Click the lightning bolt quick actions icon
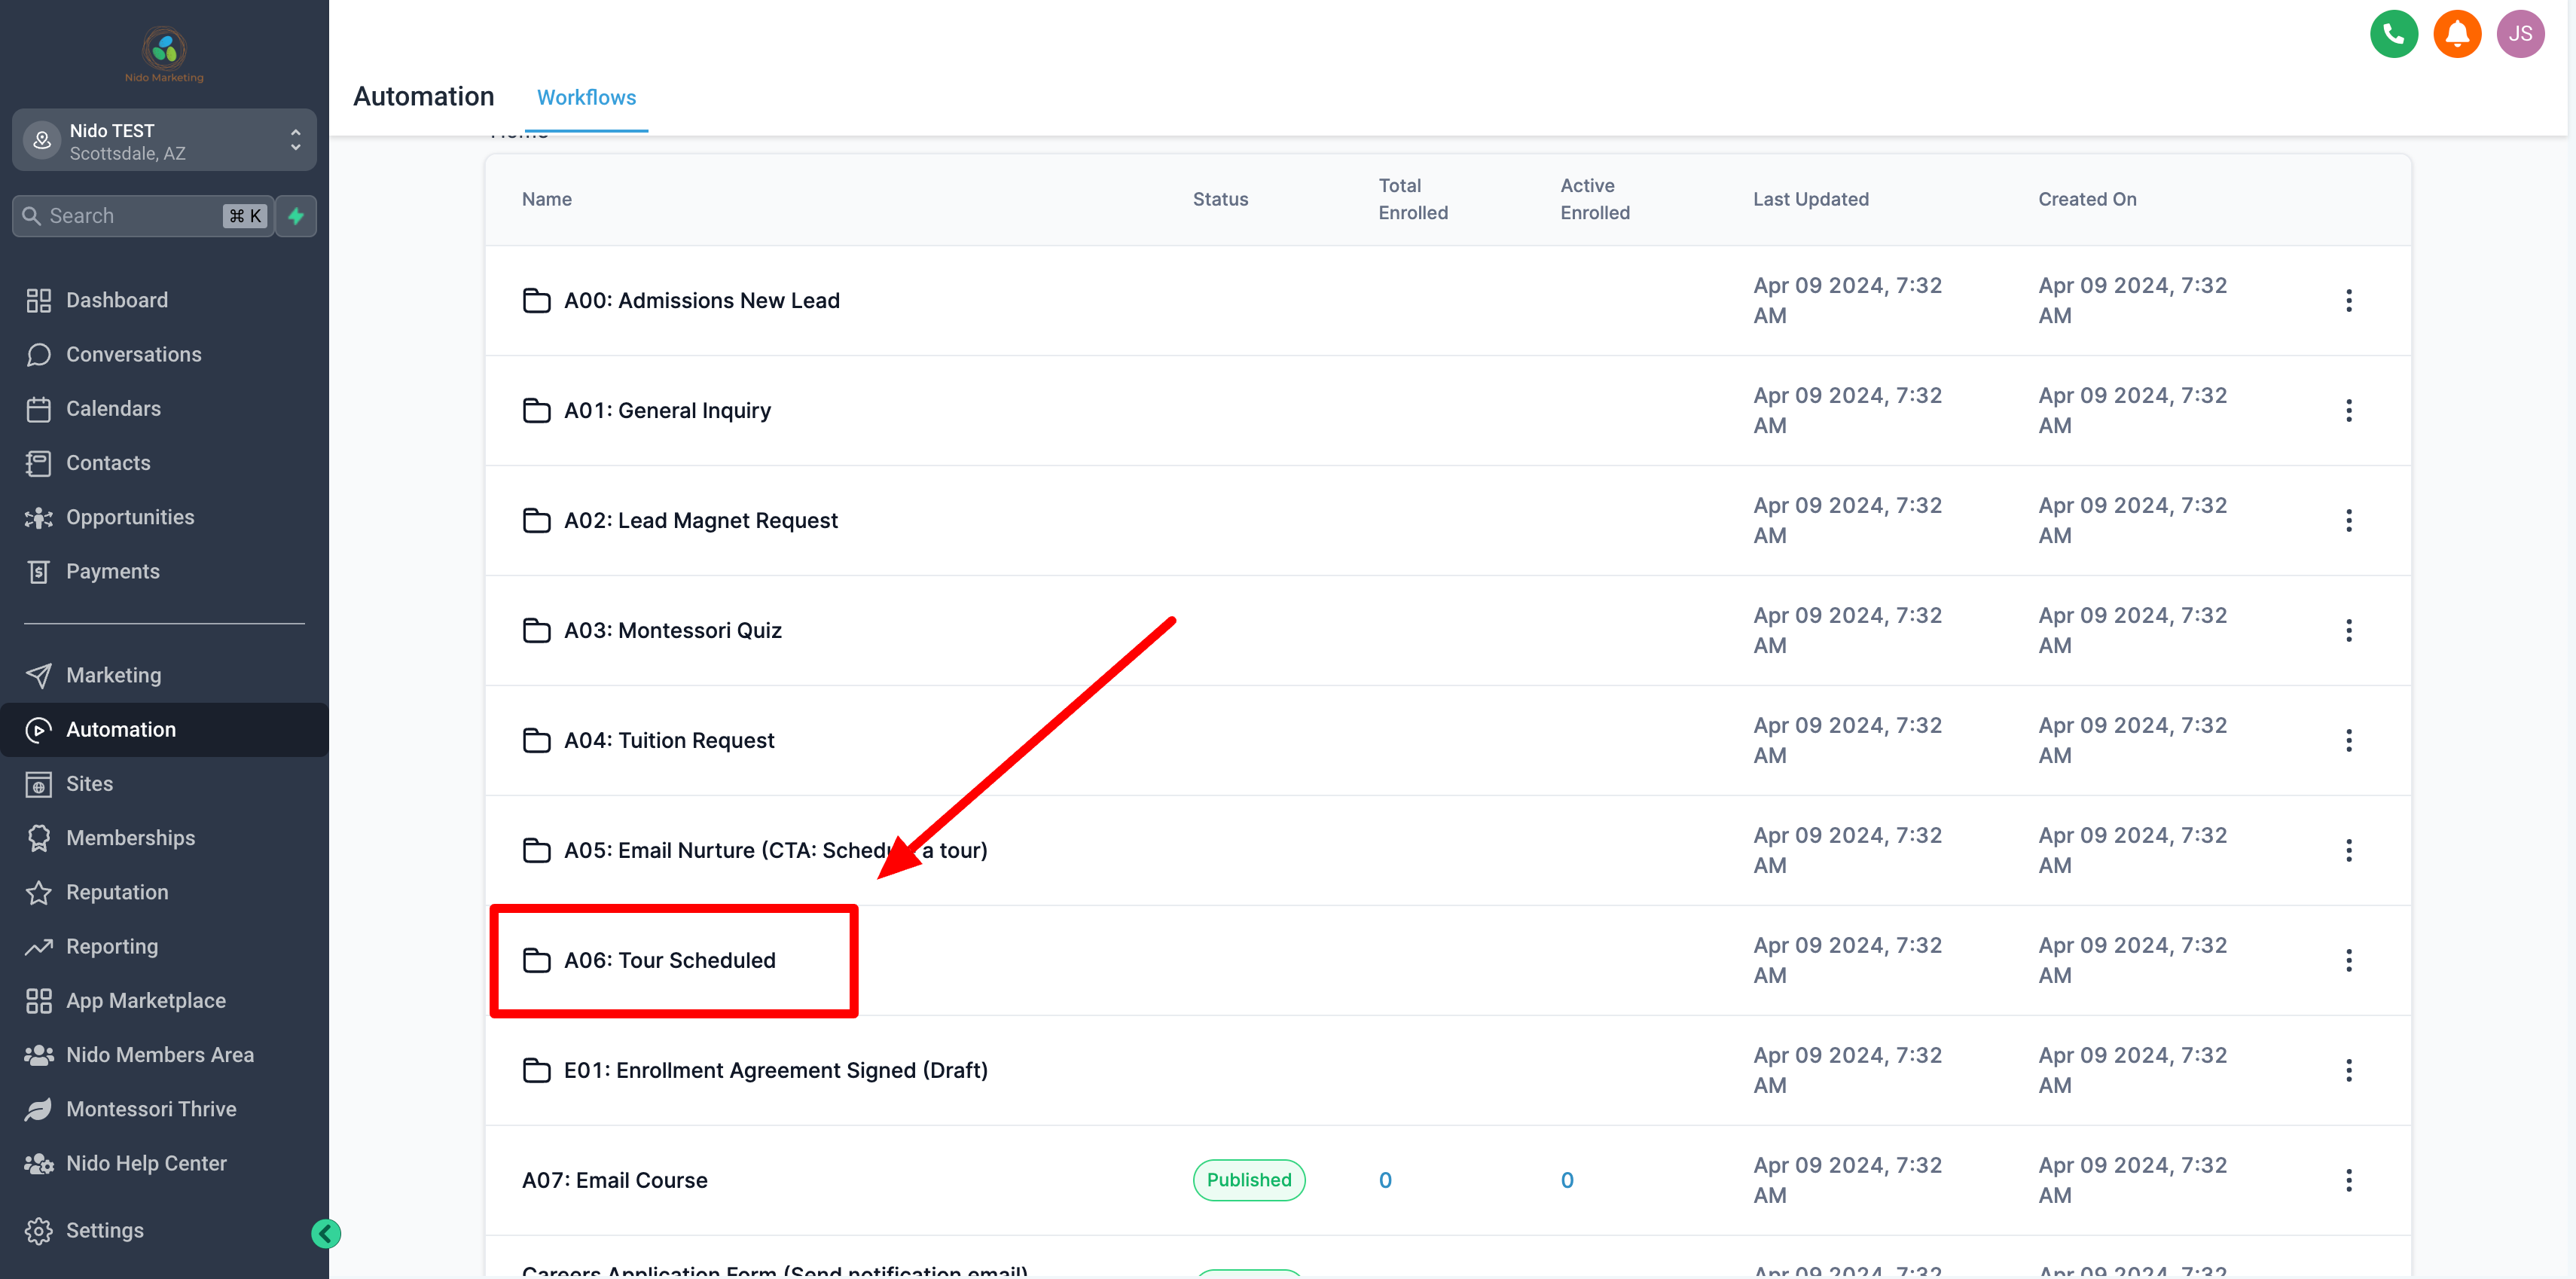Image resolution: width=2576 pixels, height=1279 pixels. 296,216
